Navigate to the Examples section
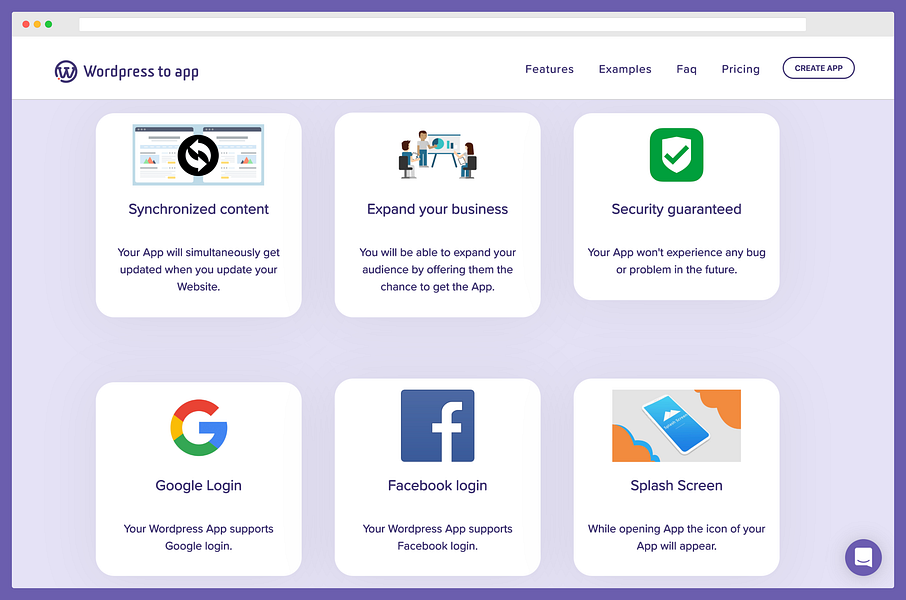Image resolution: width=906 pixels, height=600 pixels. click(625, 69)
